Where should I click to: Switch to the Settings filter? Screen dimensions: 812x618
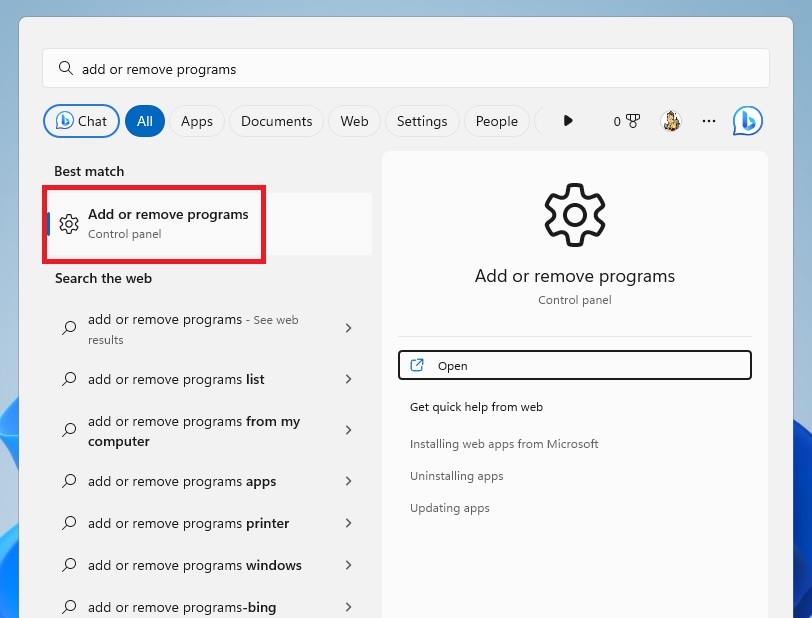(x=422, y=121)
